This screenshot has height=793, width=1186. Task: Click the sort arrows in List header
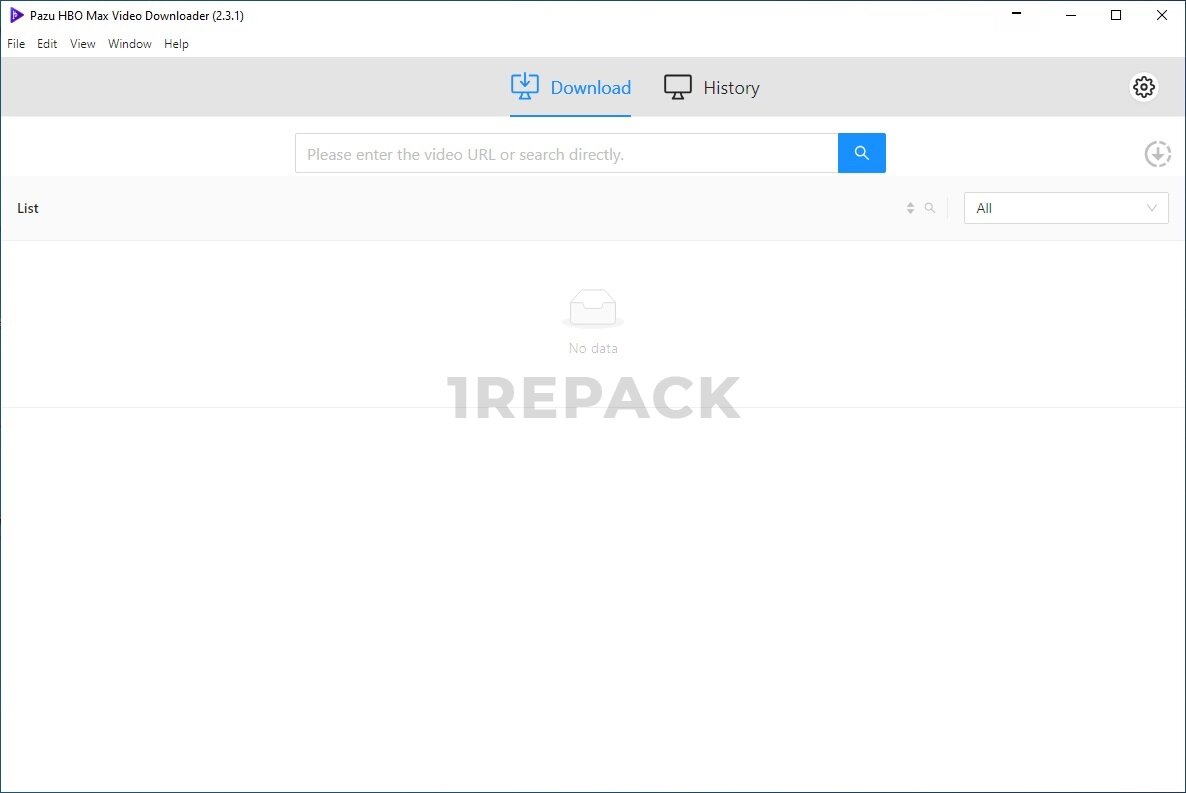click(x=910, y=208)
